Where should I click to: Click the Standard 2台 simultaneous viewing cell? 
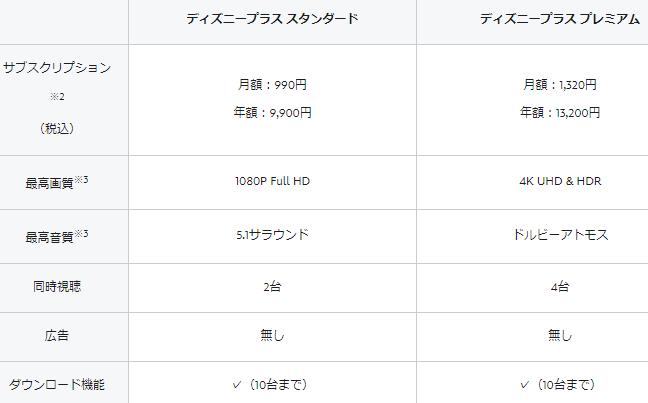pos(272,286)
